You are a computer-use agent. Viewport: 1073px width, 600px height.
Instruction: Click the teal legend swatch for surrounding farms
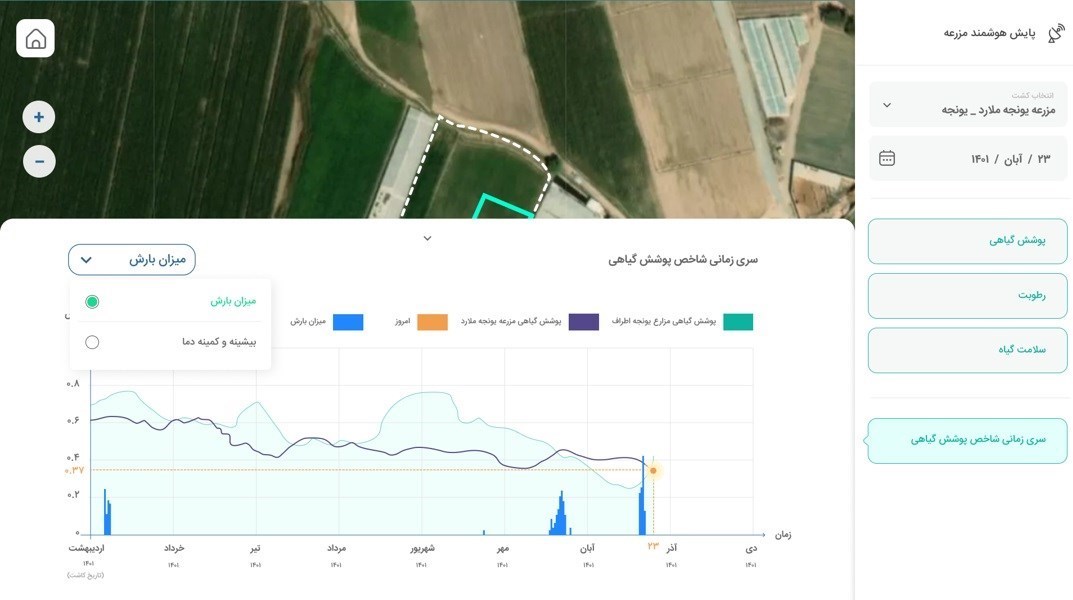click(x=738, y=322)
